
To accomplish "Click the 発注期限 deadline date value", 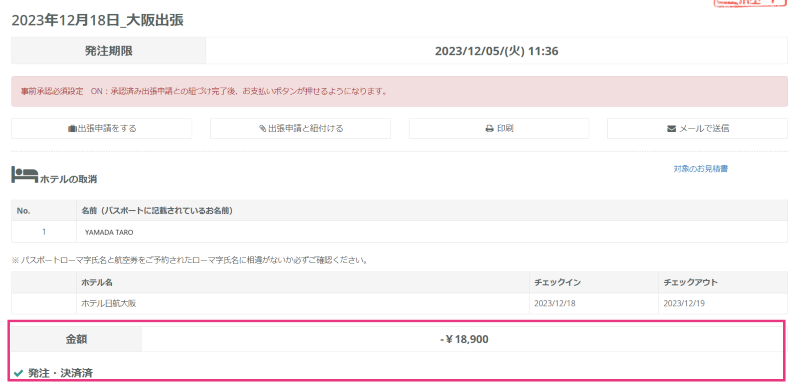I will (496, 51).
